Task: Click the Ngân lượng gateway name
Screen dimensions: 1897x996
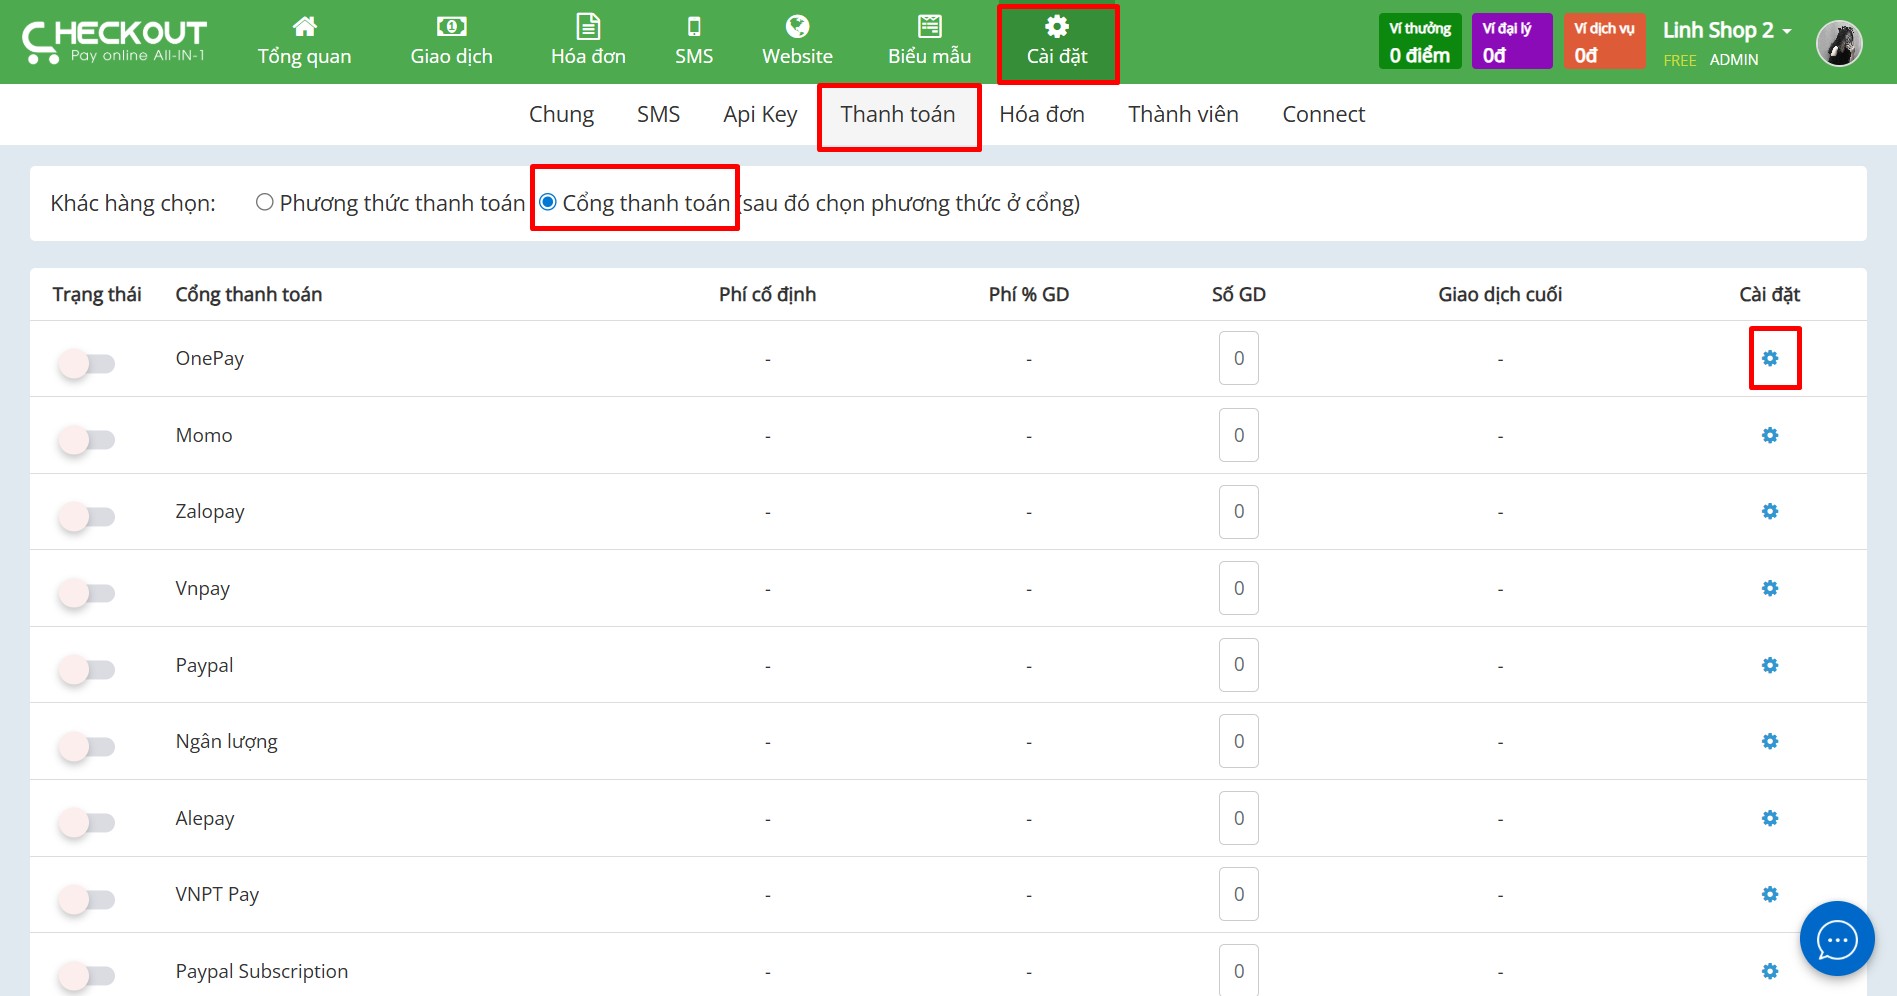Action: coord(226,741)
